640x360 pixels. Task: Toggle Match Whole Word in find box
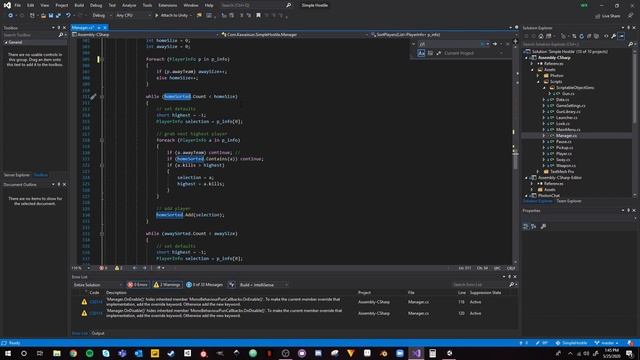[430, 53]
